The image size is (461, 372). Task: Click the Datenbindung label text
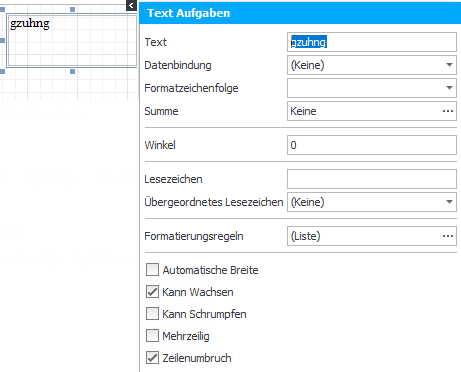click(178, 65)
